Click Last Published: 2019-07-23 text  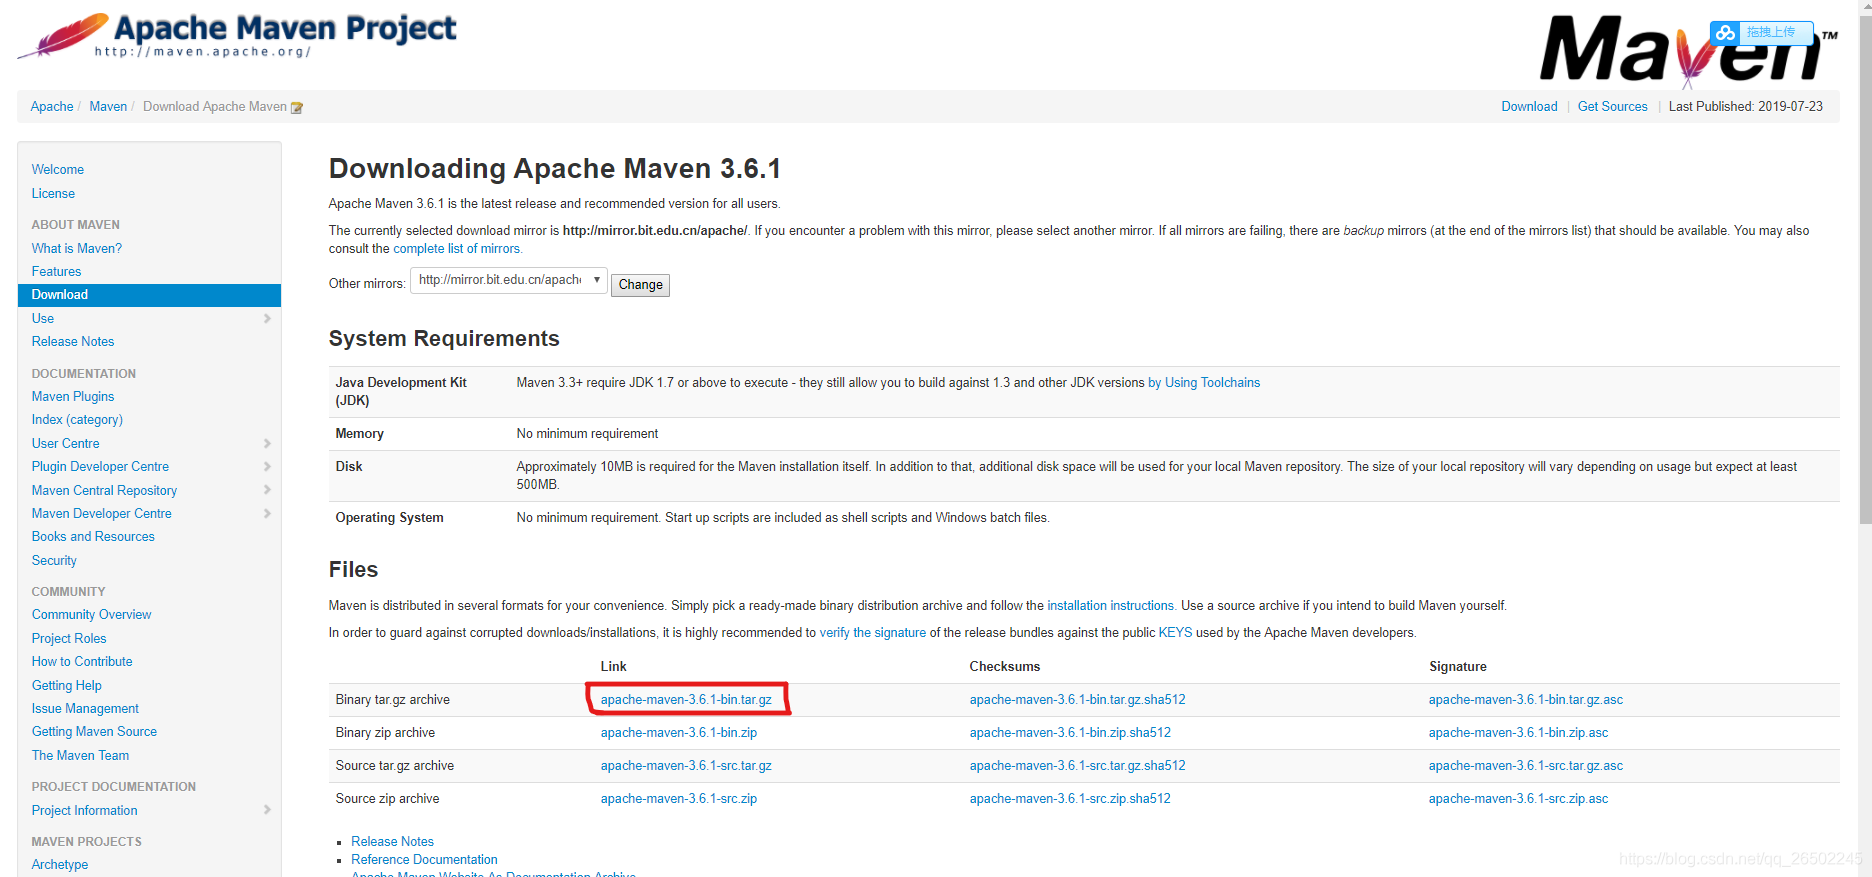click(1745, 107)
